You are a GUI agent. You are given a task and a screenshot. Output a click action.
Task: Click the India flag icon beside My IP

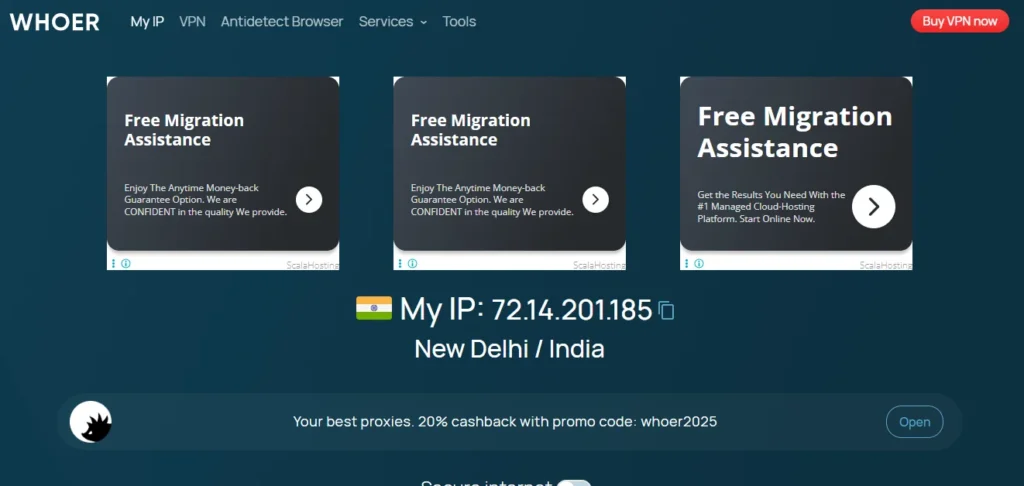374,309
